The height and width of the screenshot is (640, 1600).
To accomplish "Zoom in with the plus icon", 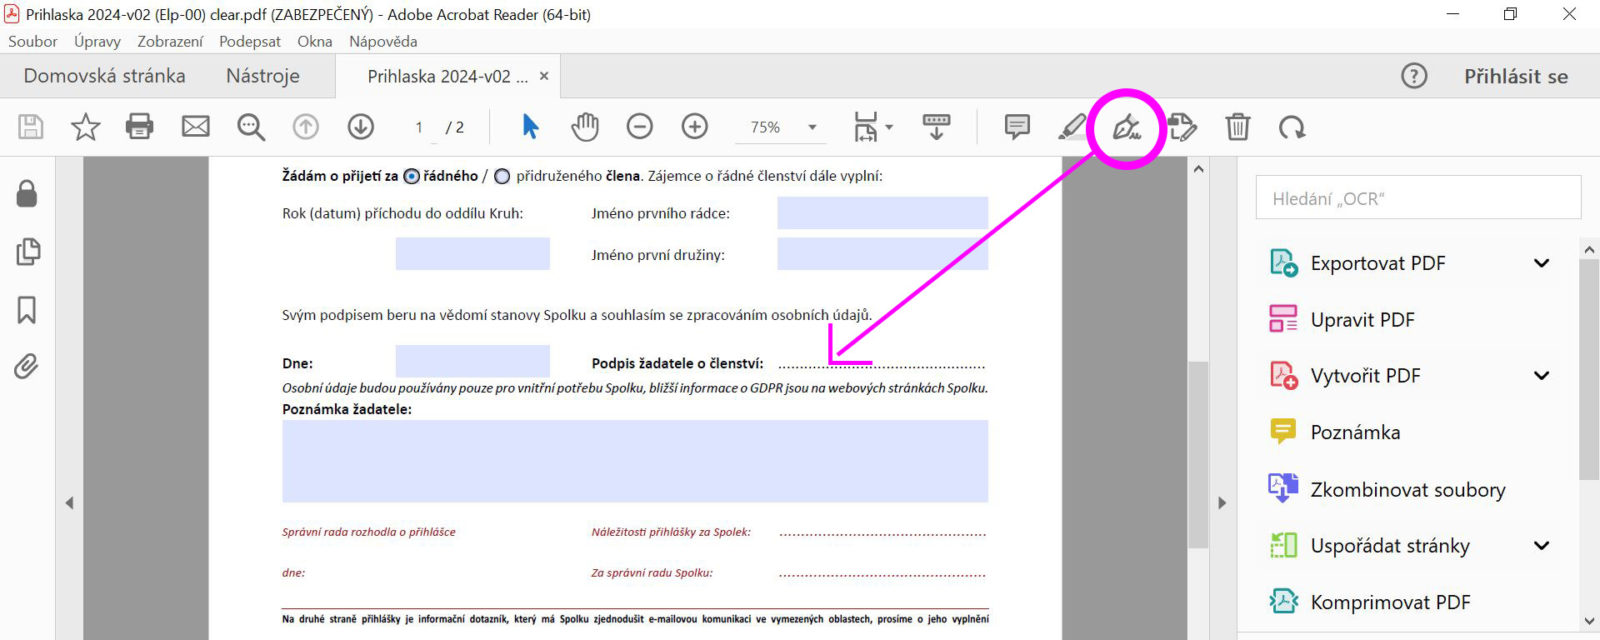I will (695, 127).
